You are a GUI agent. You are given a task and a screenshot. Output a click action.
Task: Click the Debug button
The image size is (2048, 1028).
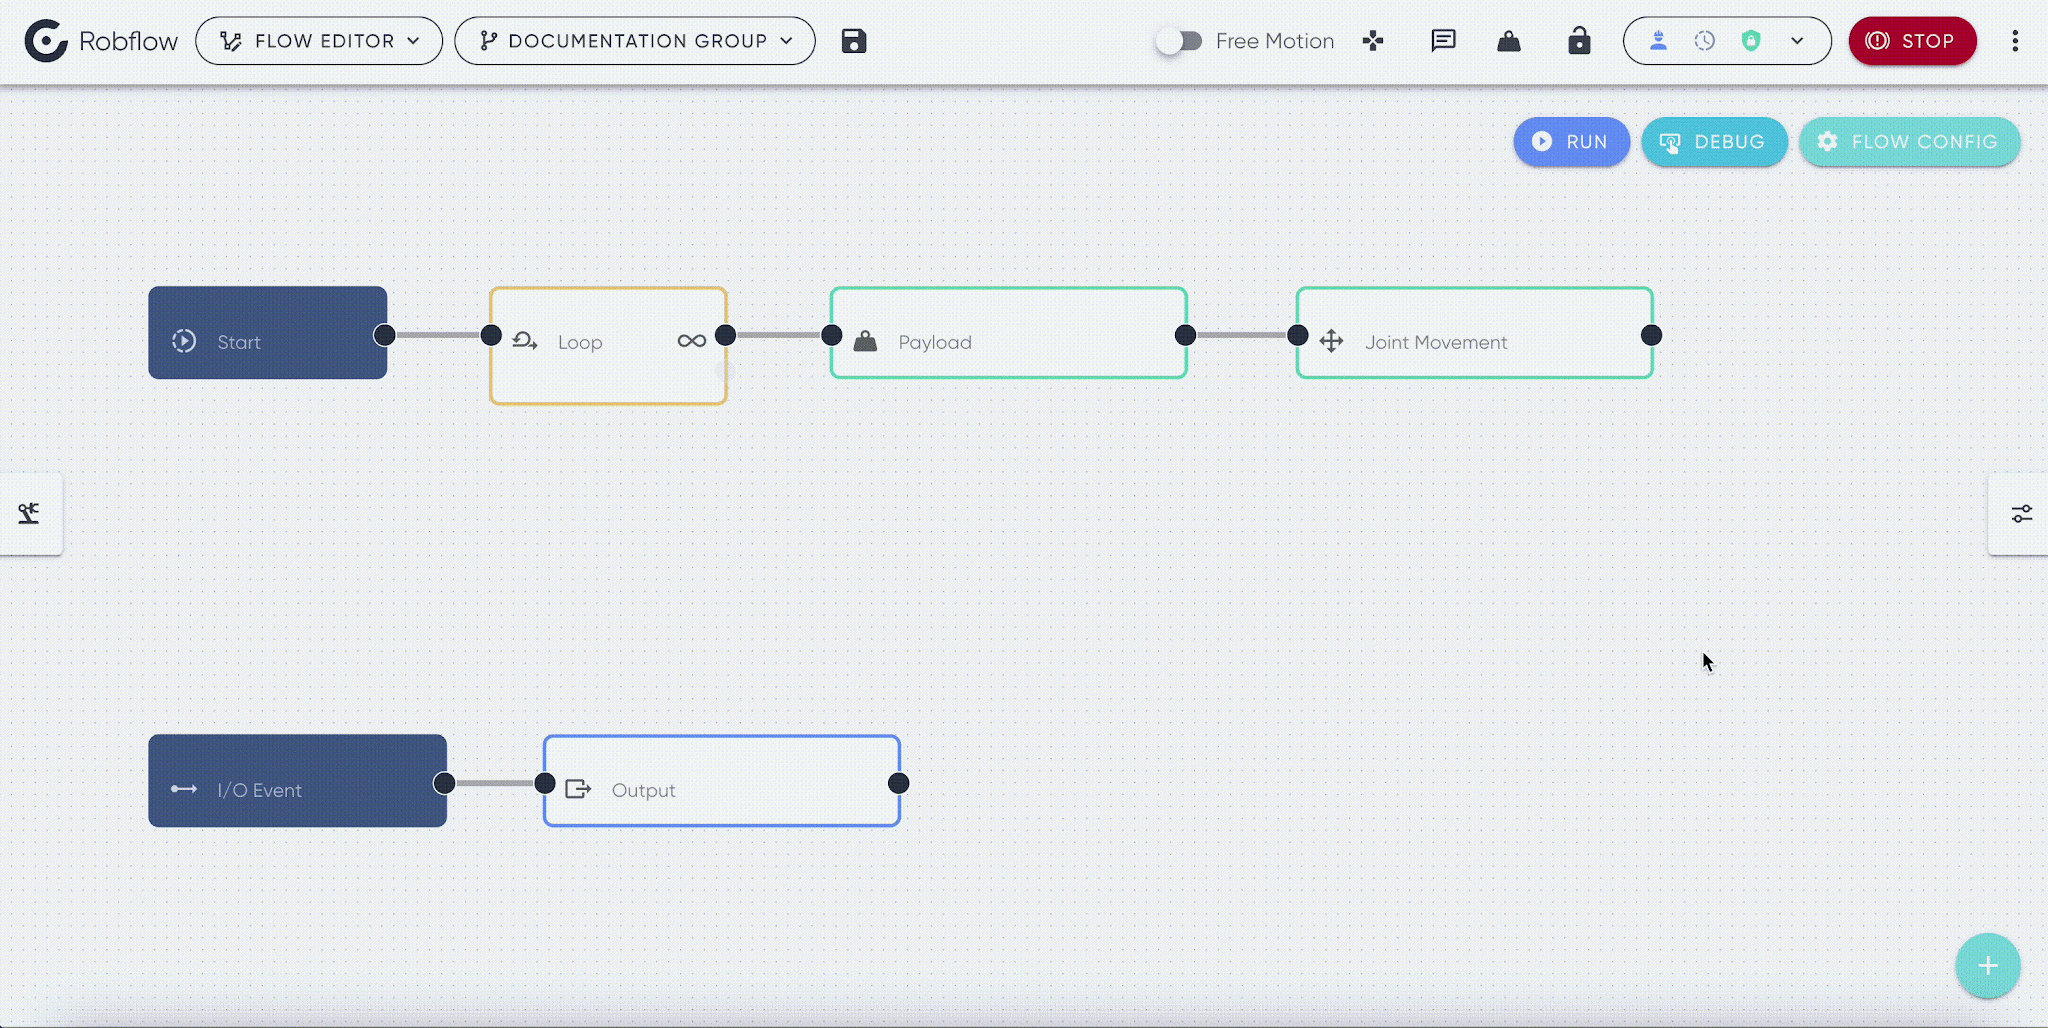point(1714,142)
